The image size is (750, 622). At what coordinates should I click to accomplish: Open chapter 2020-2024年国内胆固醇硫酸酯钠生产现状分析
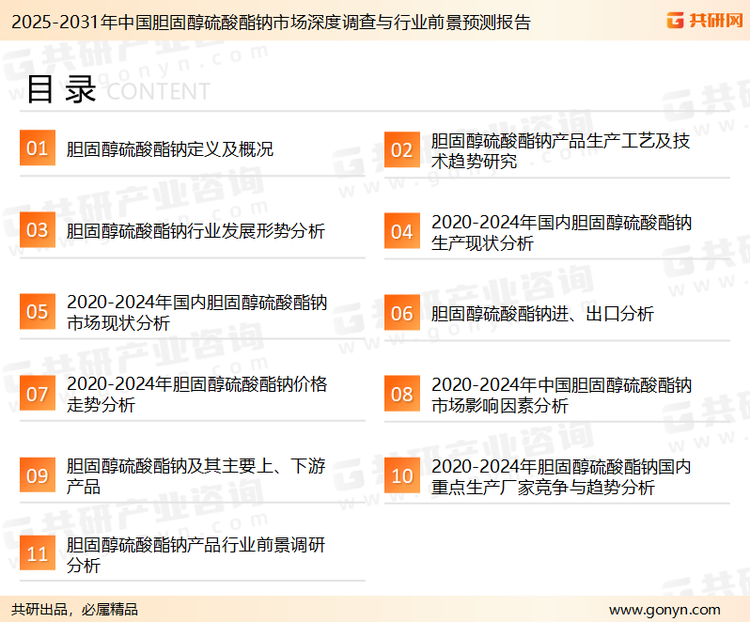click(x=561, y=233)
